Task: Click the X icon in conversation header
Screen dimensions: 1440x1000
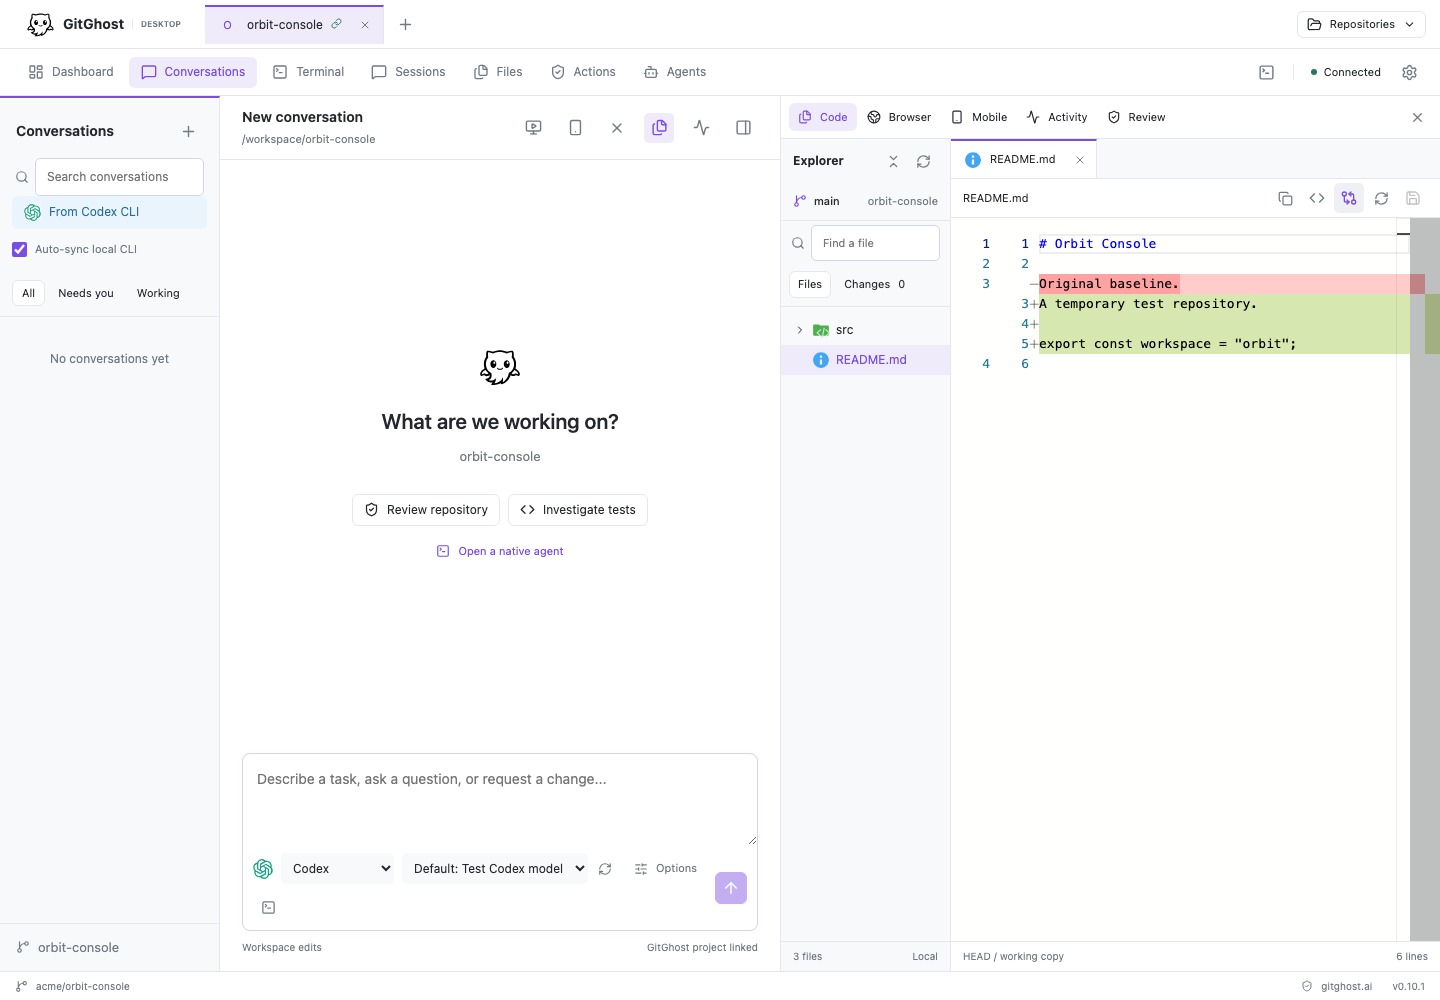Action: coord(617,127)
